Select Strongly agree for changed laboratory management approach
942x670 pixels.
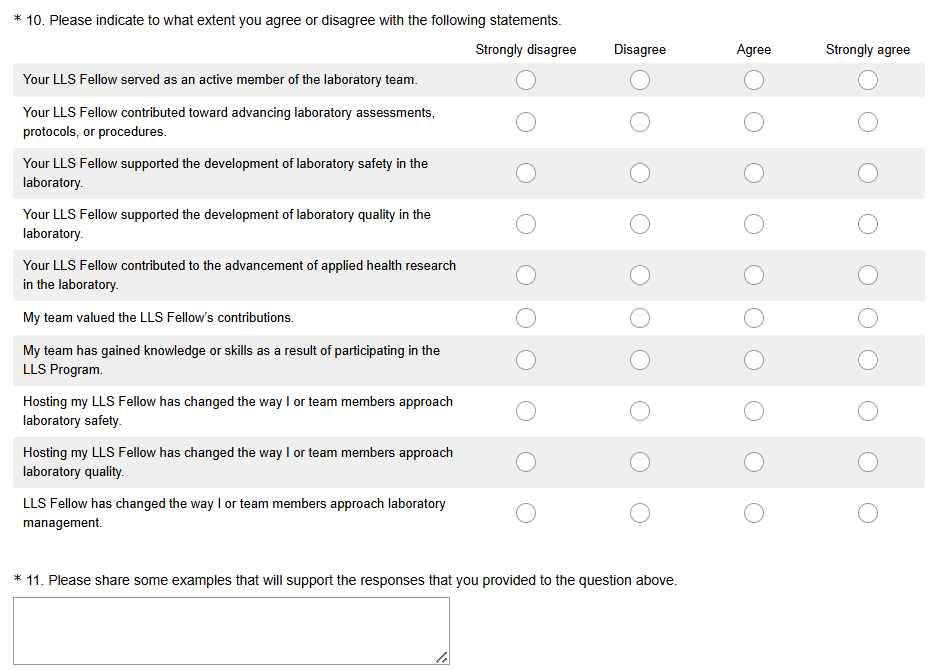coord(868,513)
